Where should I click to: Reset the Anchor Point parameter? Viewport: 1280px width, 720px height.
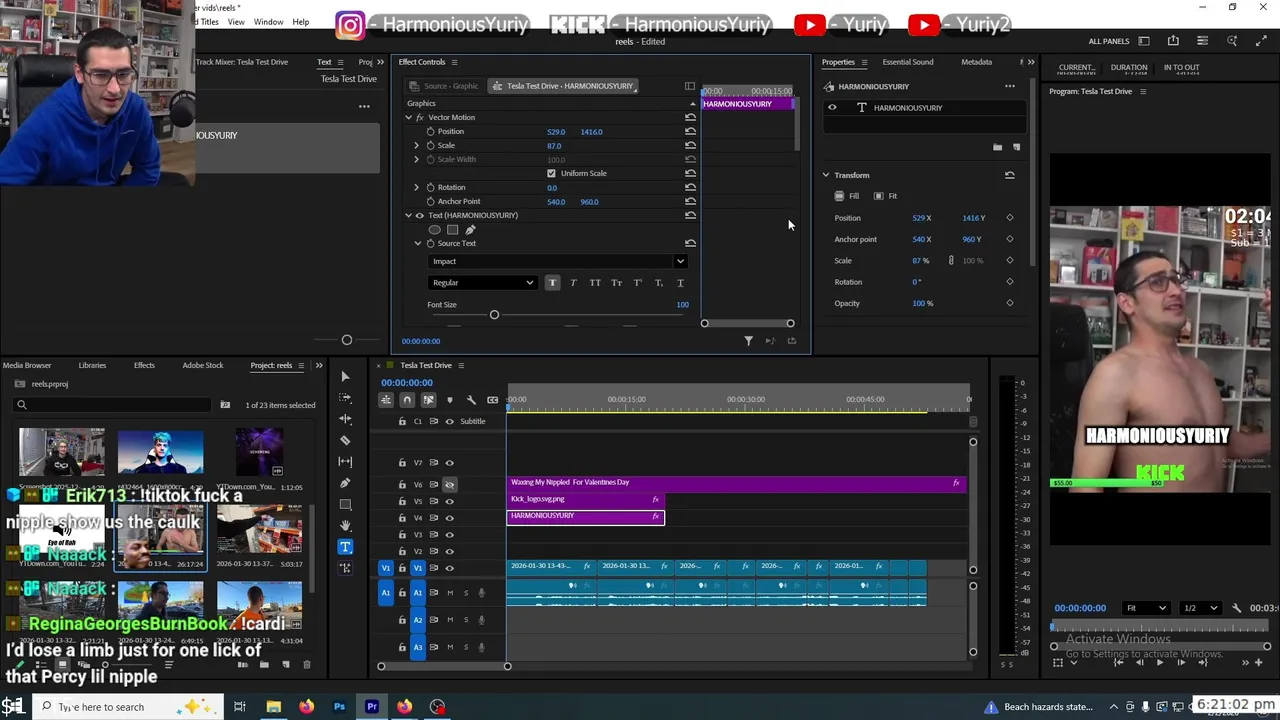690,201
